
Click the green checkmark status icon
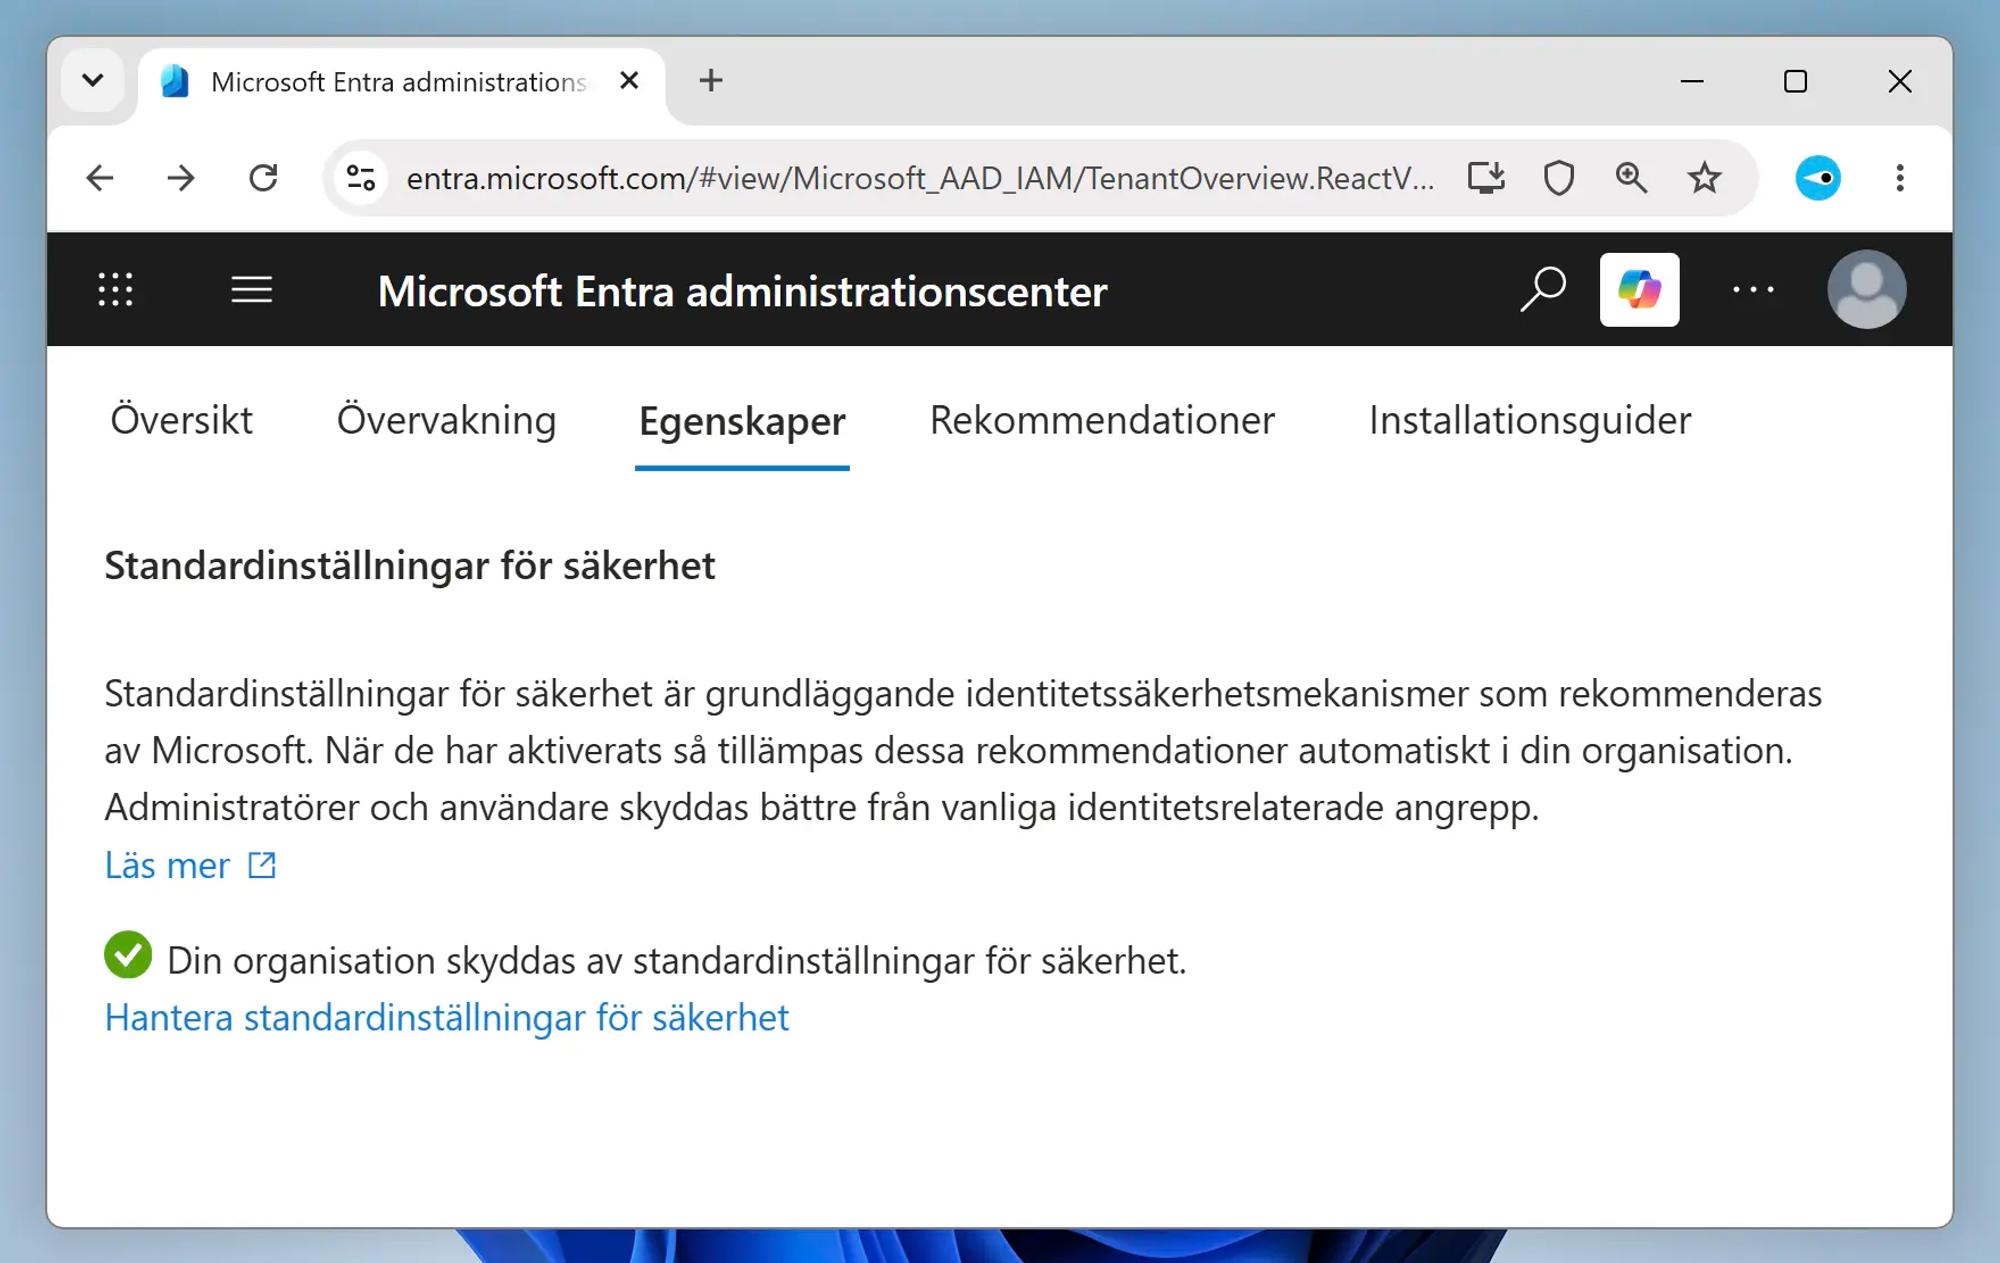click(x=128, y=955)
